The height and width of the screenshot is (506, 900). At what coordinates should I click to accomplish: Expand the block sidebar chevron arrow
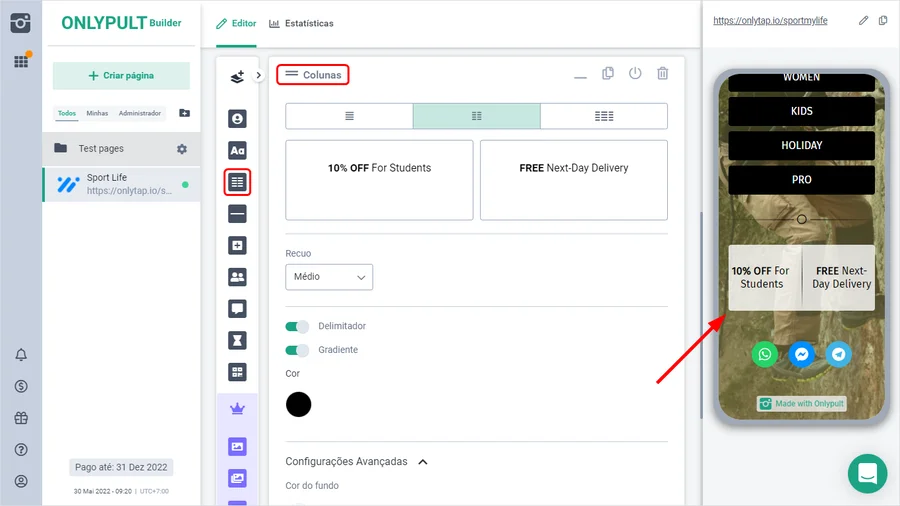[258, 75]
